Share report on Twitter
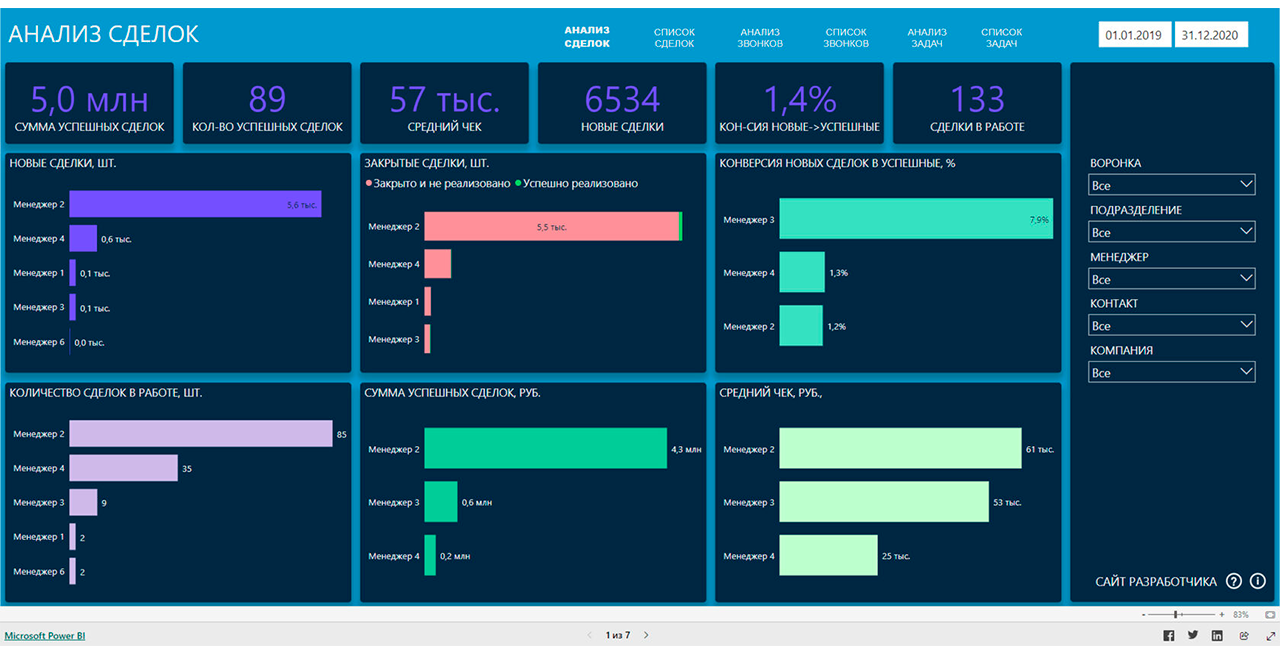 tap(1193, 635)
